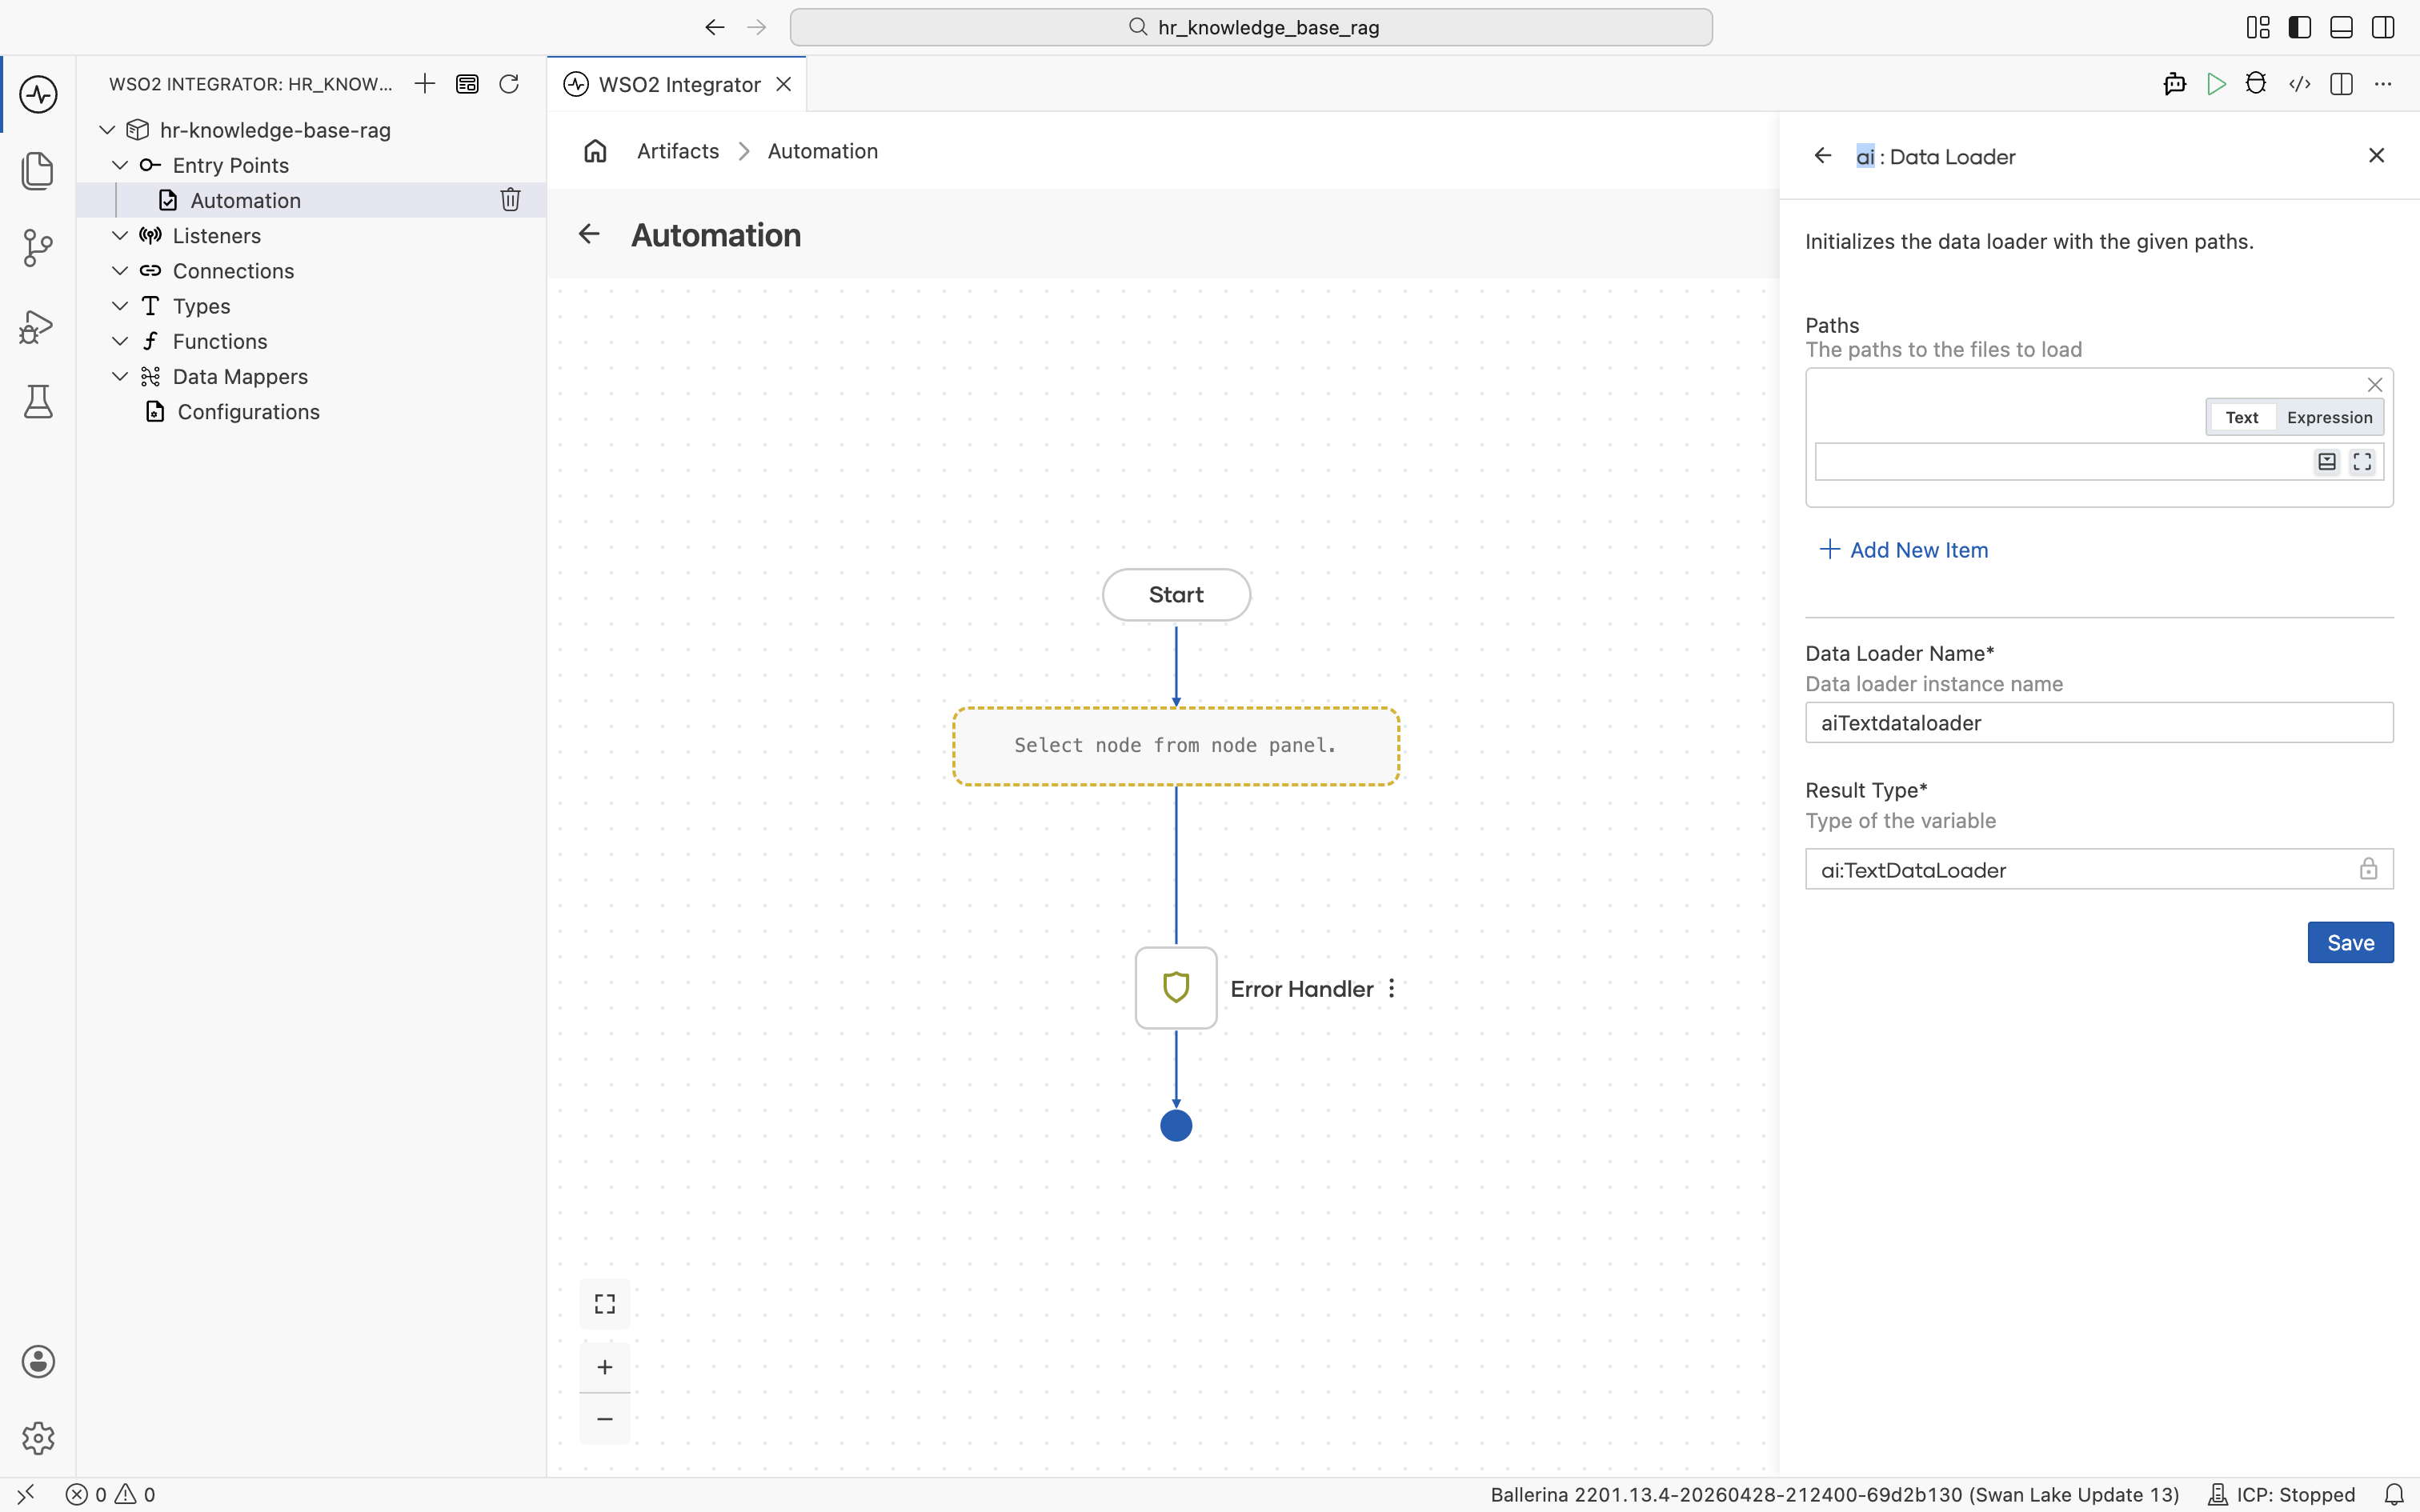Image resolution: width=2420 pixels, height=1512 pixels.
Task: Open Error Handler node options menu
Action: pyautogui.click(x=1391, y=988)
